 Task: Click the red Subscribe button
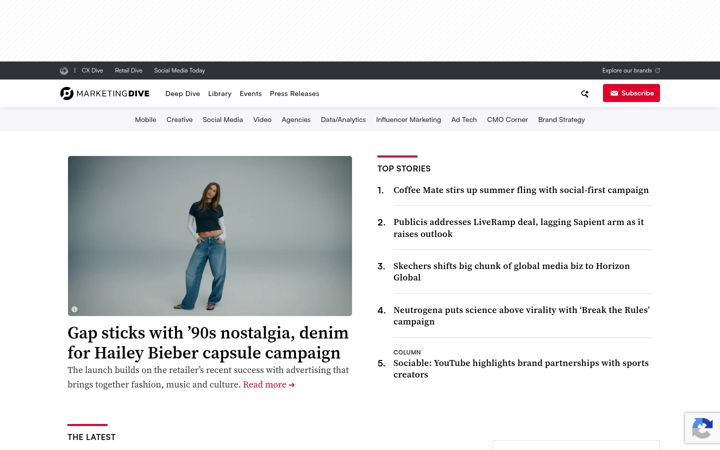[631, 93]
